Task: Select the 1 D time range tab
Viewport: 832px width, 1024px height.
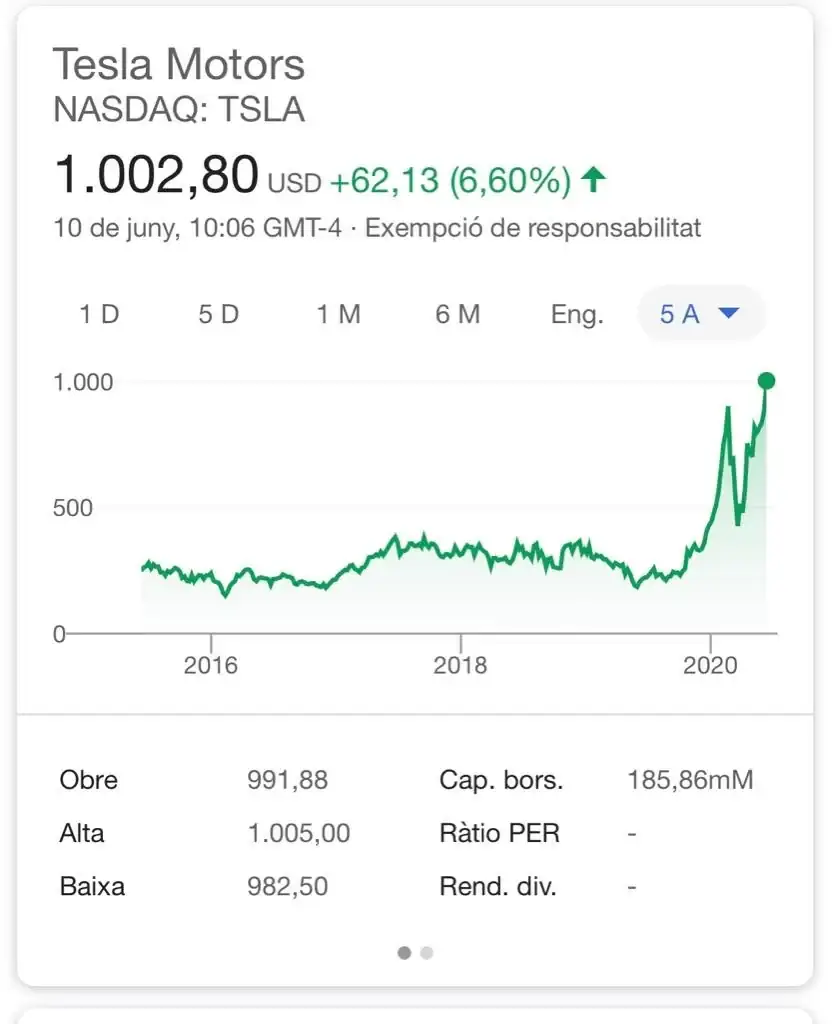Action: pyautogui.click(x=99, y=314)
